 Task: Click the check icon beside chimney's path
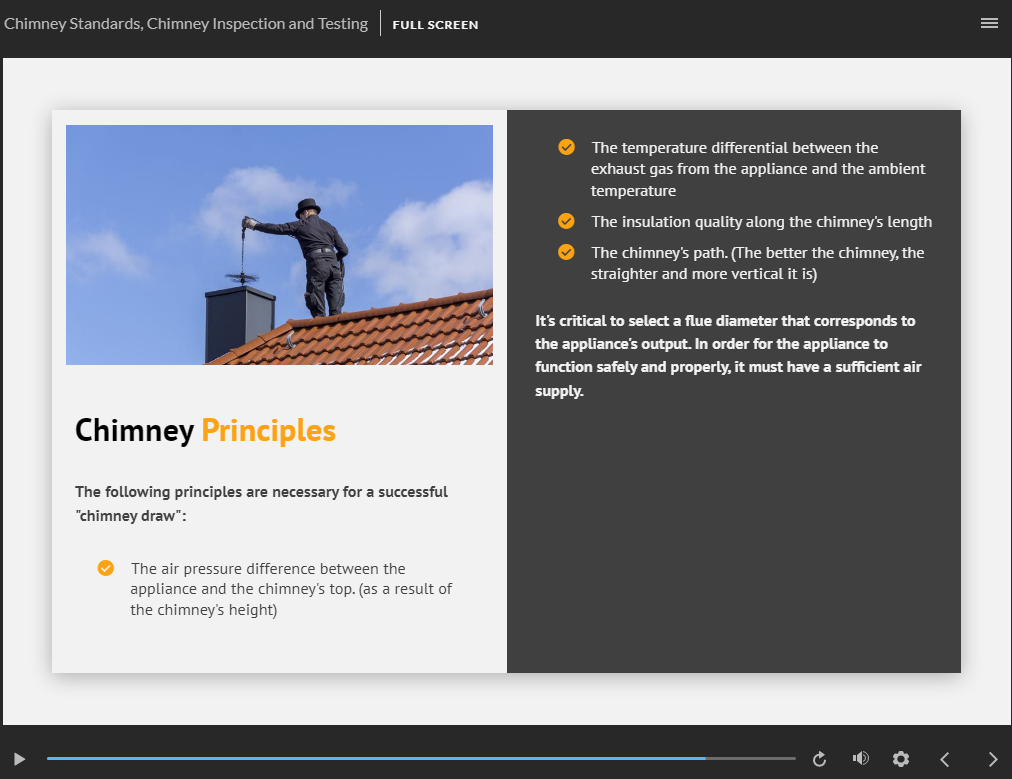[x=566, y=252]
